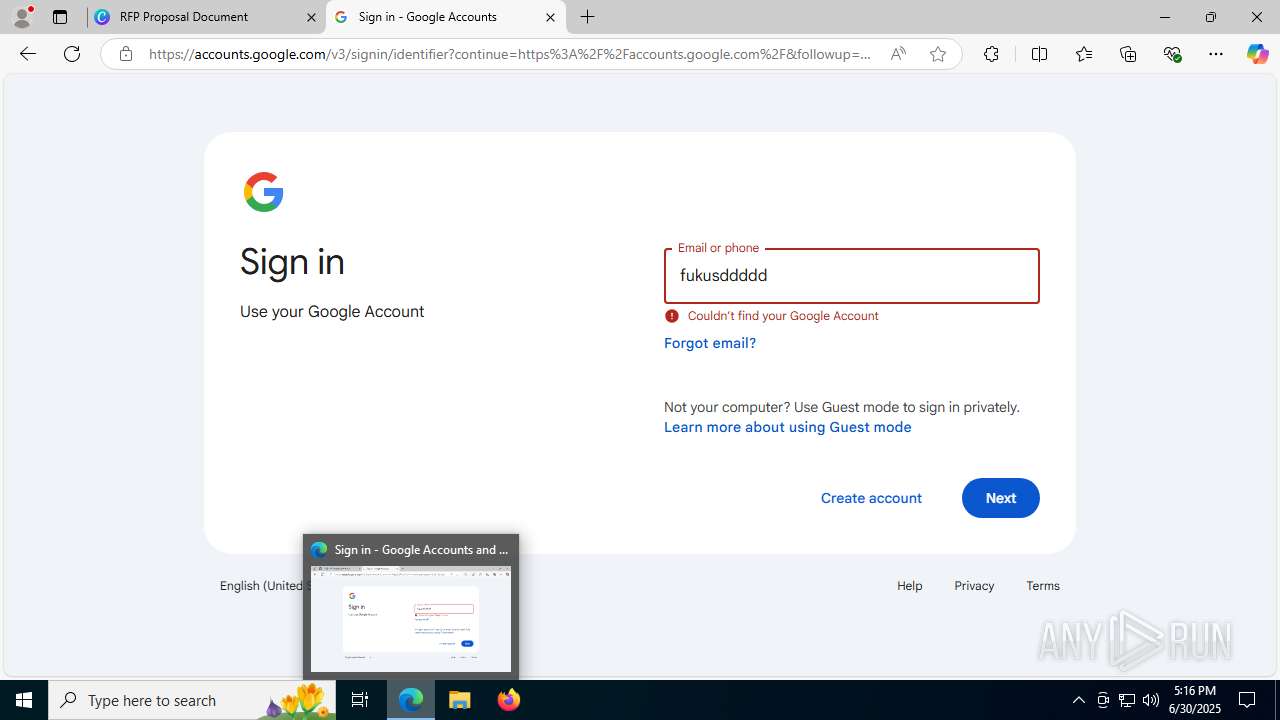The width and height of the screenshot is (1280, 720).
Task: Go back to the previous page
Action: pyautogui.click(x=28, y=54)
